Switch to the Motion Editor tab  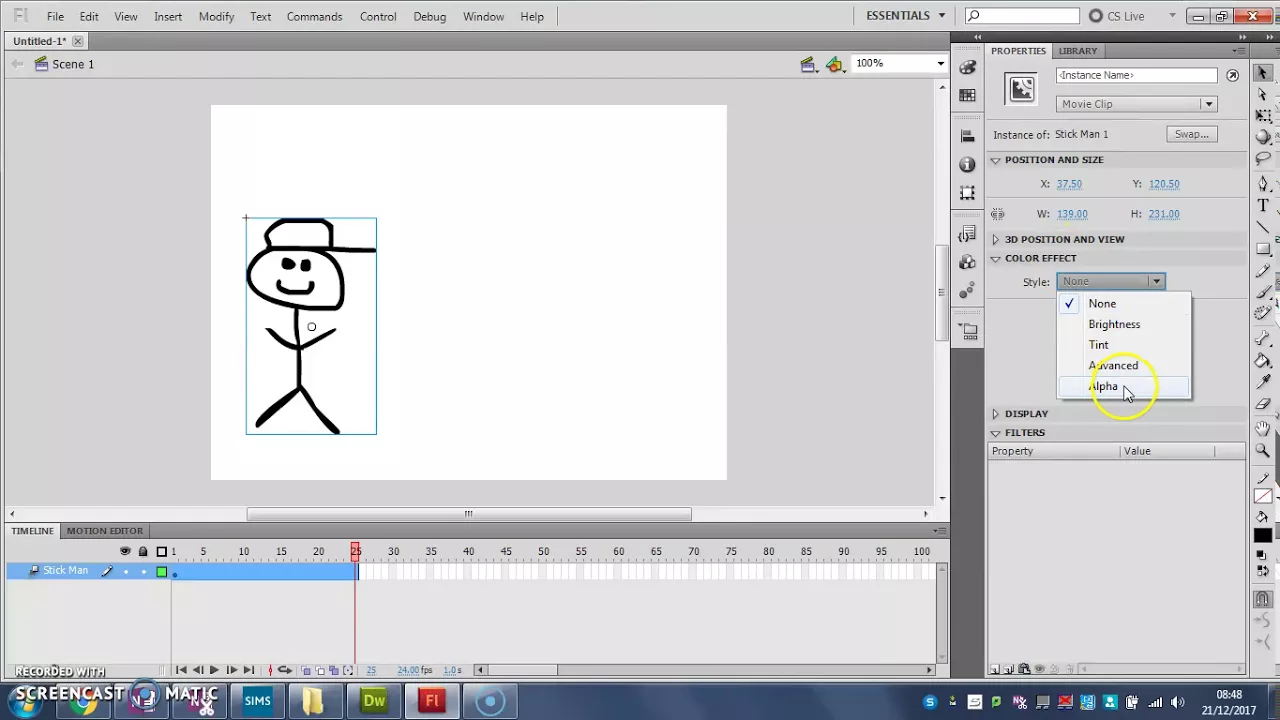tap(105, 531)
